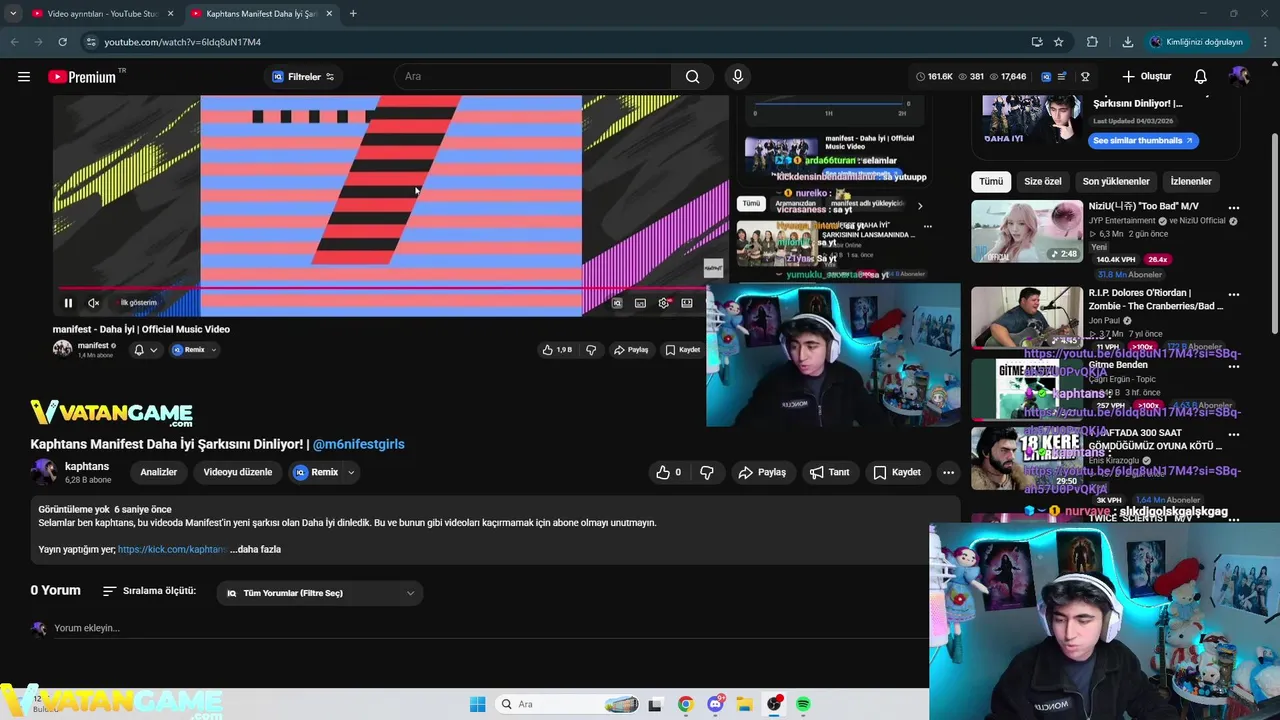Click the search magnifier button
Viewport: 1280px width, 720px height.
pos(692,77)
